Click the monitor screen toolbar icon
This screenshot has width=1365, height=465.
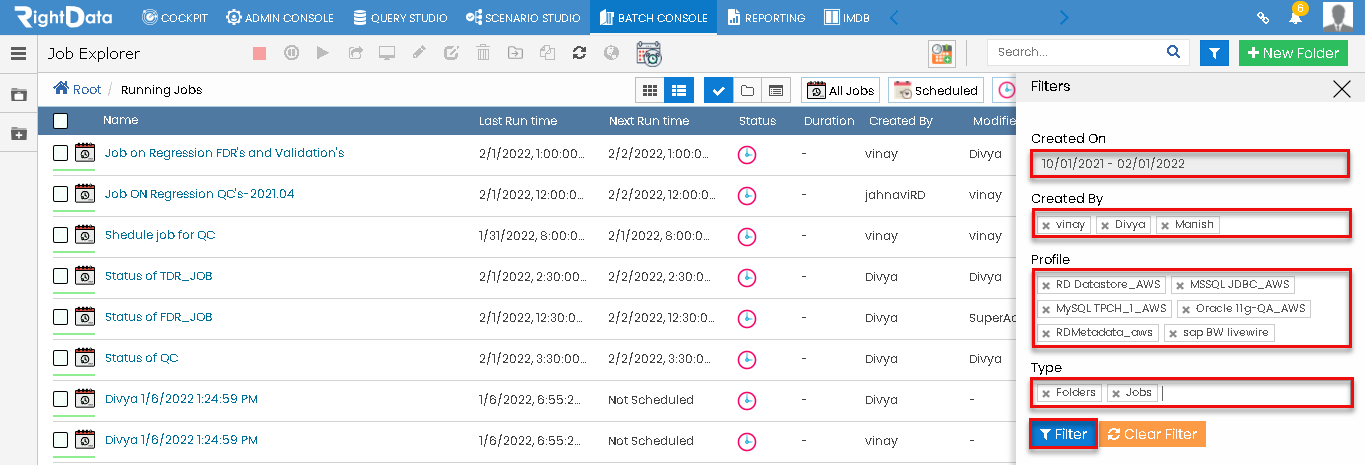coord(387,53)
